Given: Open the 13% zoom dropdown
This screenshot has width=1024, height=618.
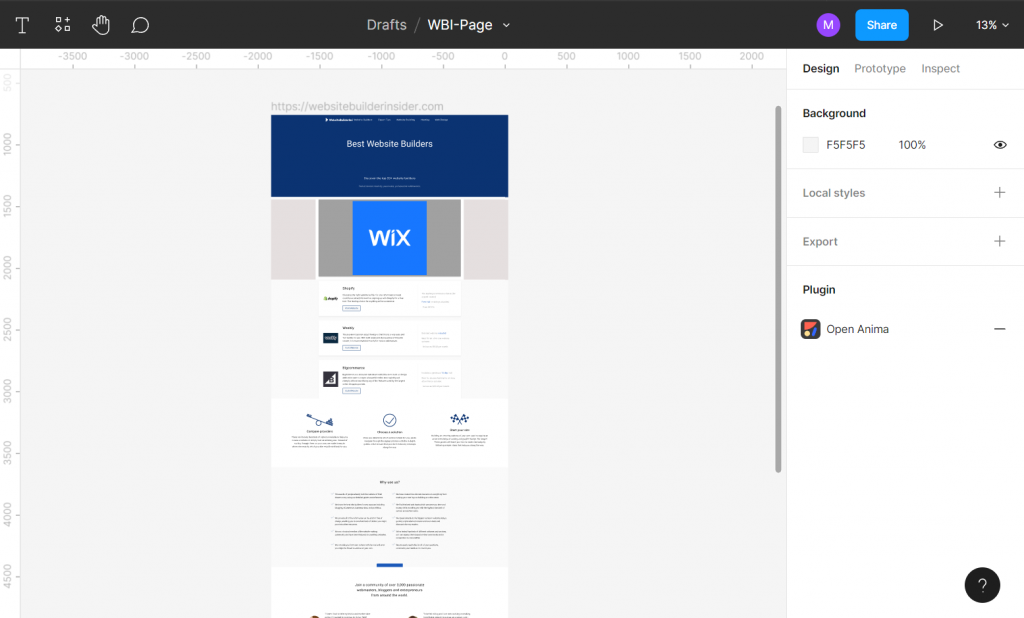Looking at the screenshot, I should [x=991, y=24].
